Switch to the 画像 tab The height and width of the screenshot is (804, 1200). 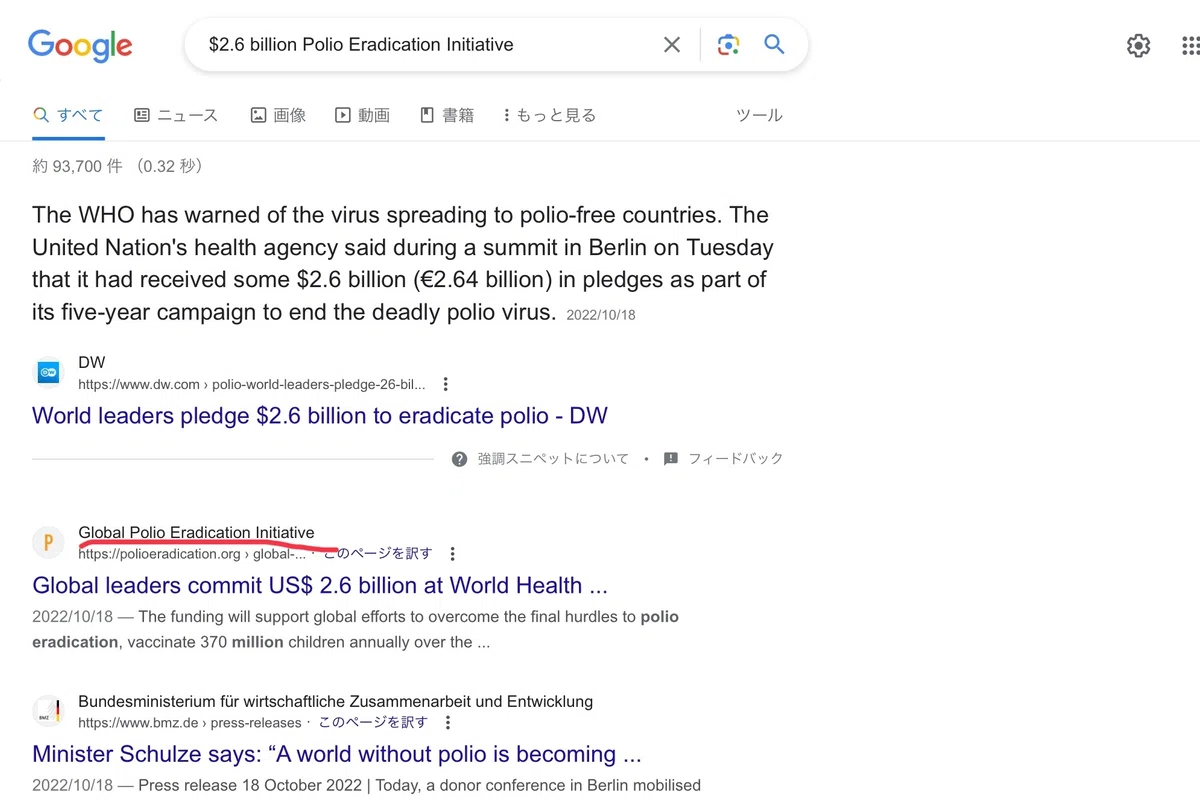[x=278, y=115]
